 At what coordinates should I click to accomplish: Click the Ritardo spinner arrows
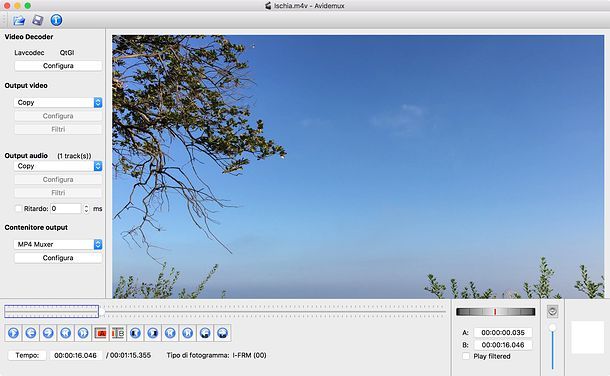coord(86,209)
